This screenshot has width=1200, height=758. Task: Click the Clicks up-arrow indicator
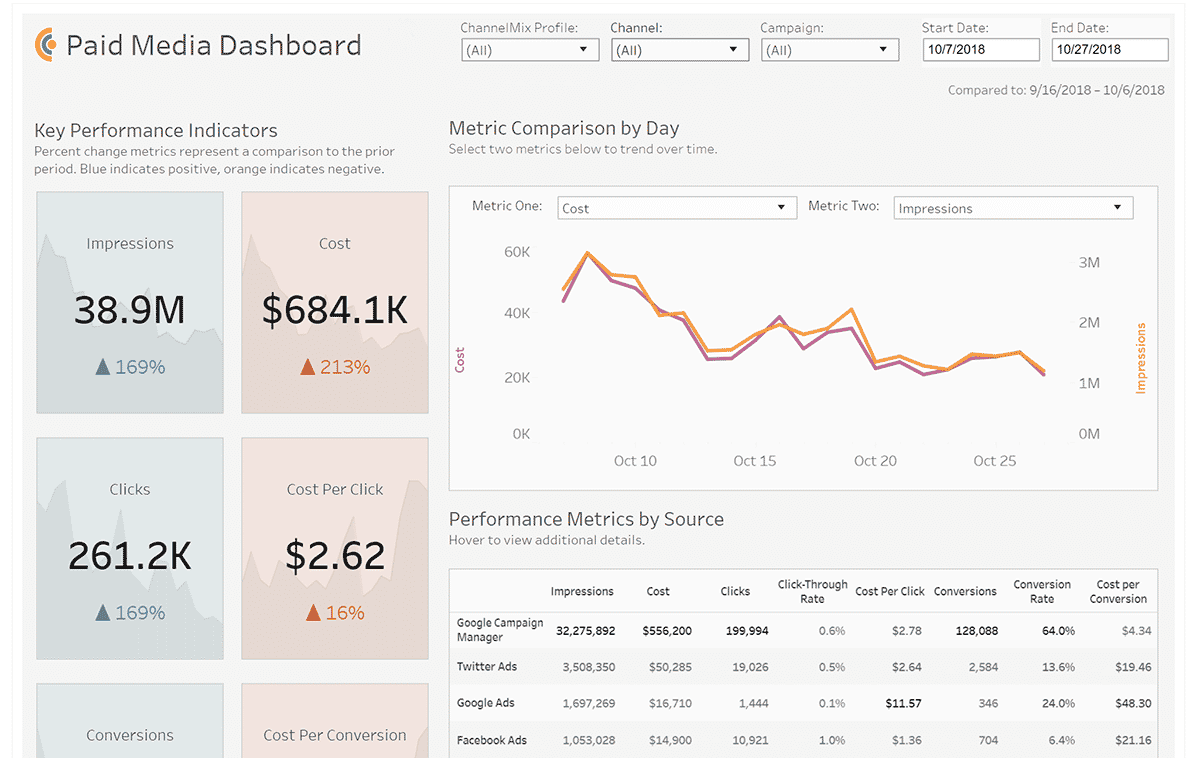tap(102, 613)
